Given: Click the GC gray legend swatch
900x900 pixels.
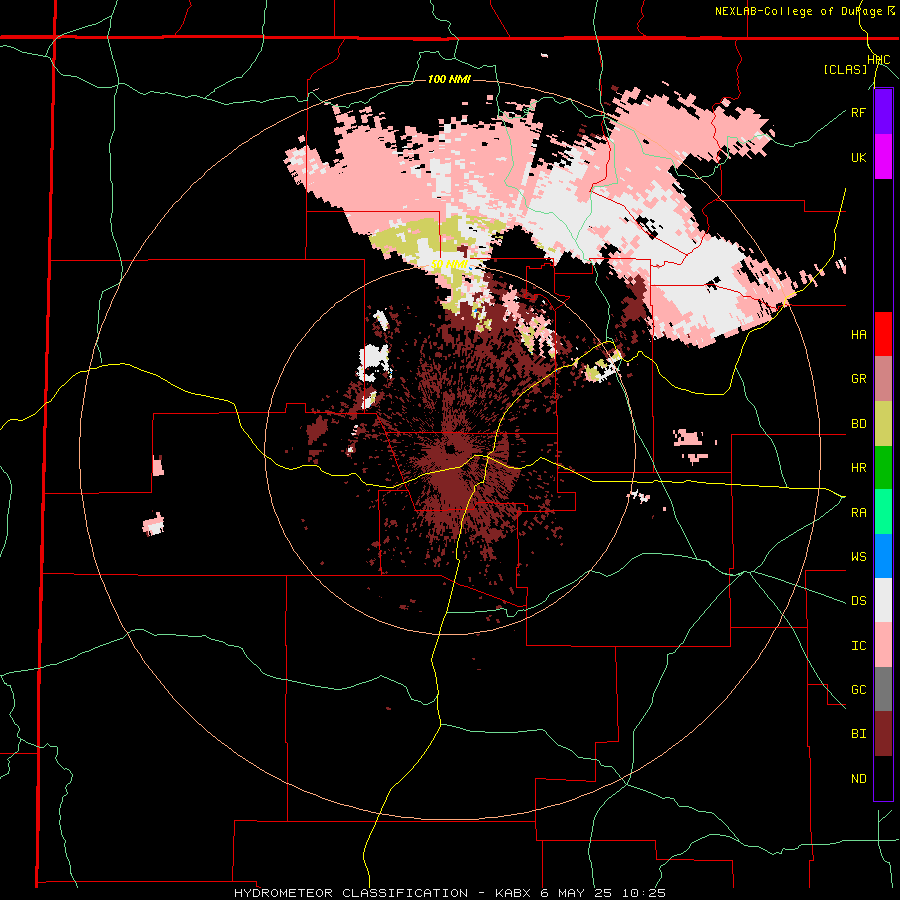Looking at the screenshot, I should click(883, 689).
